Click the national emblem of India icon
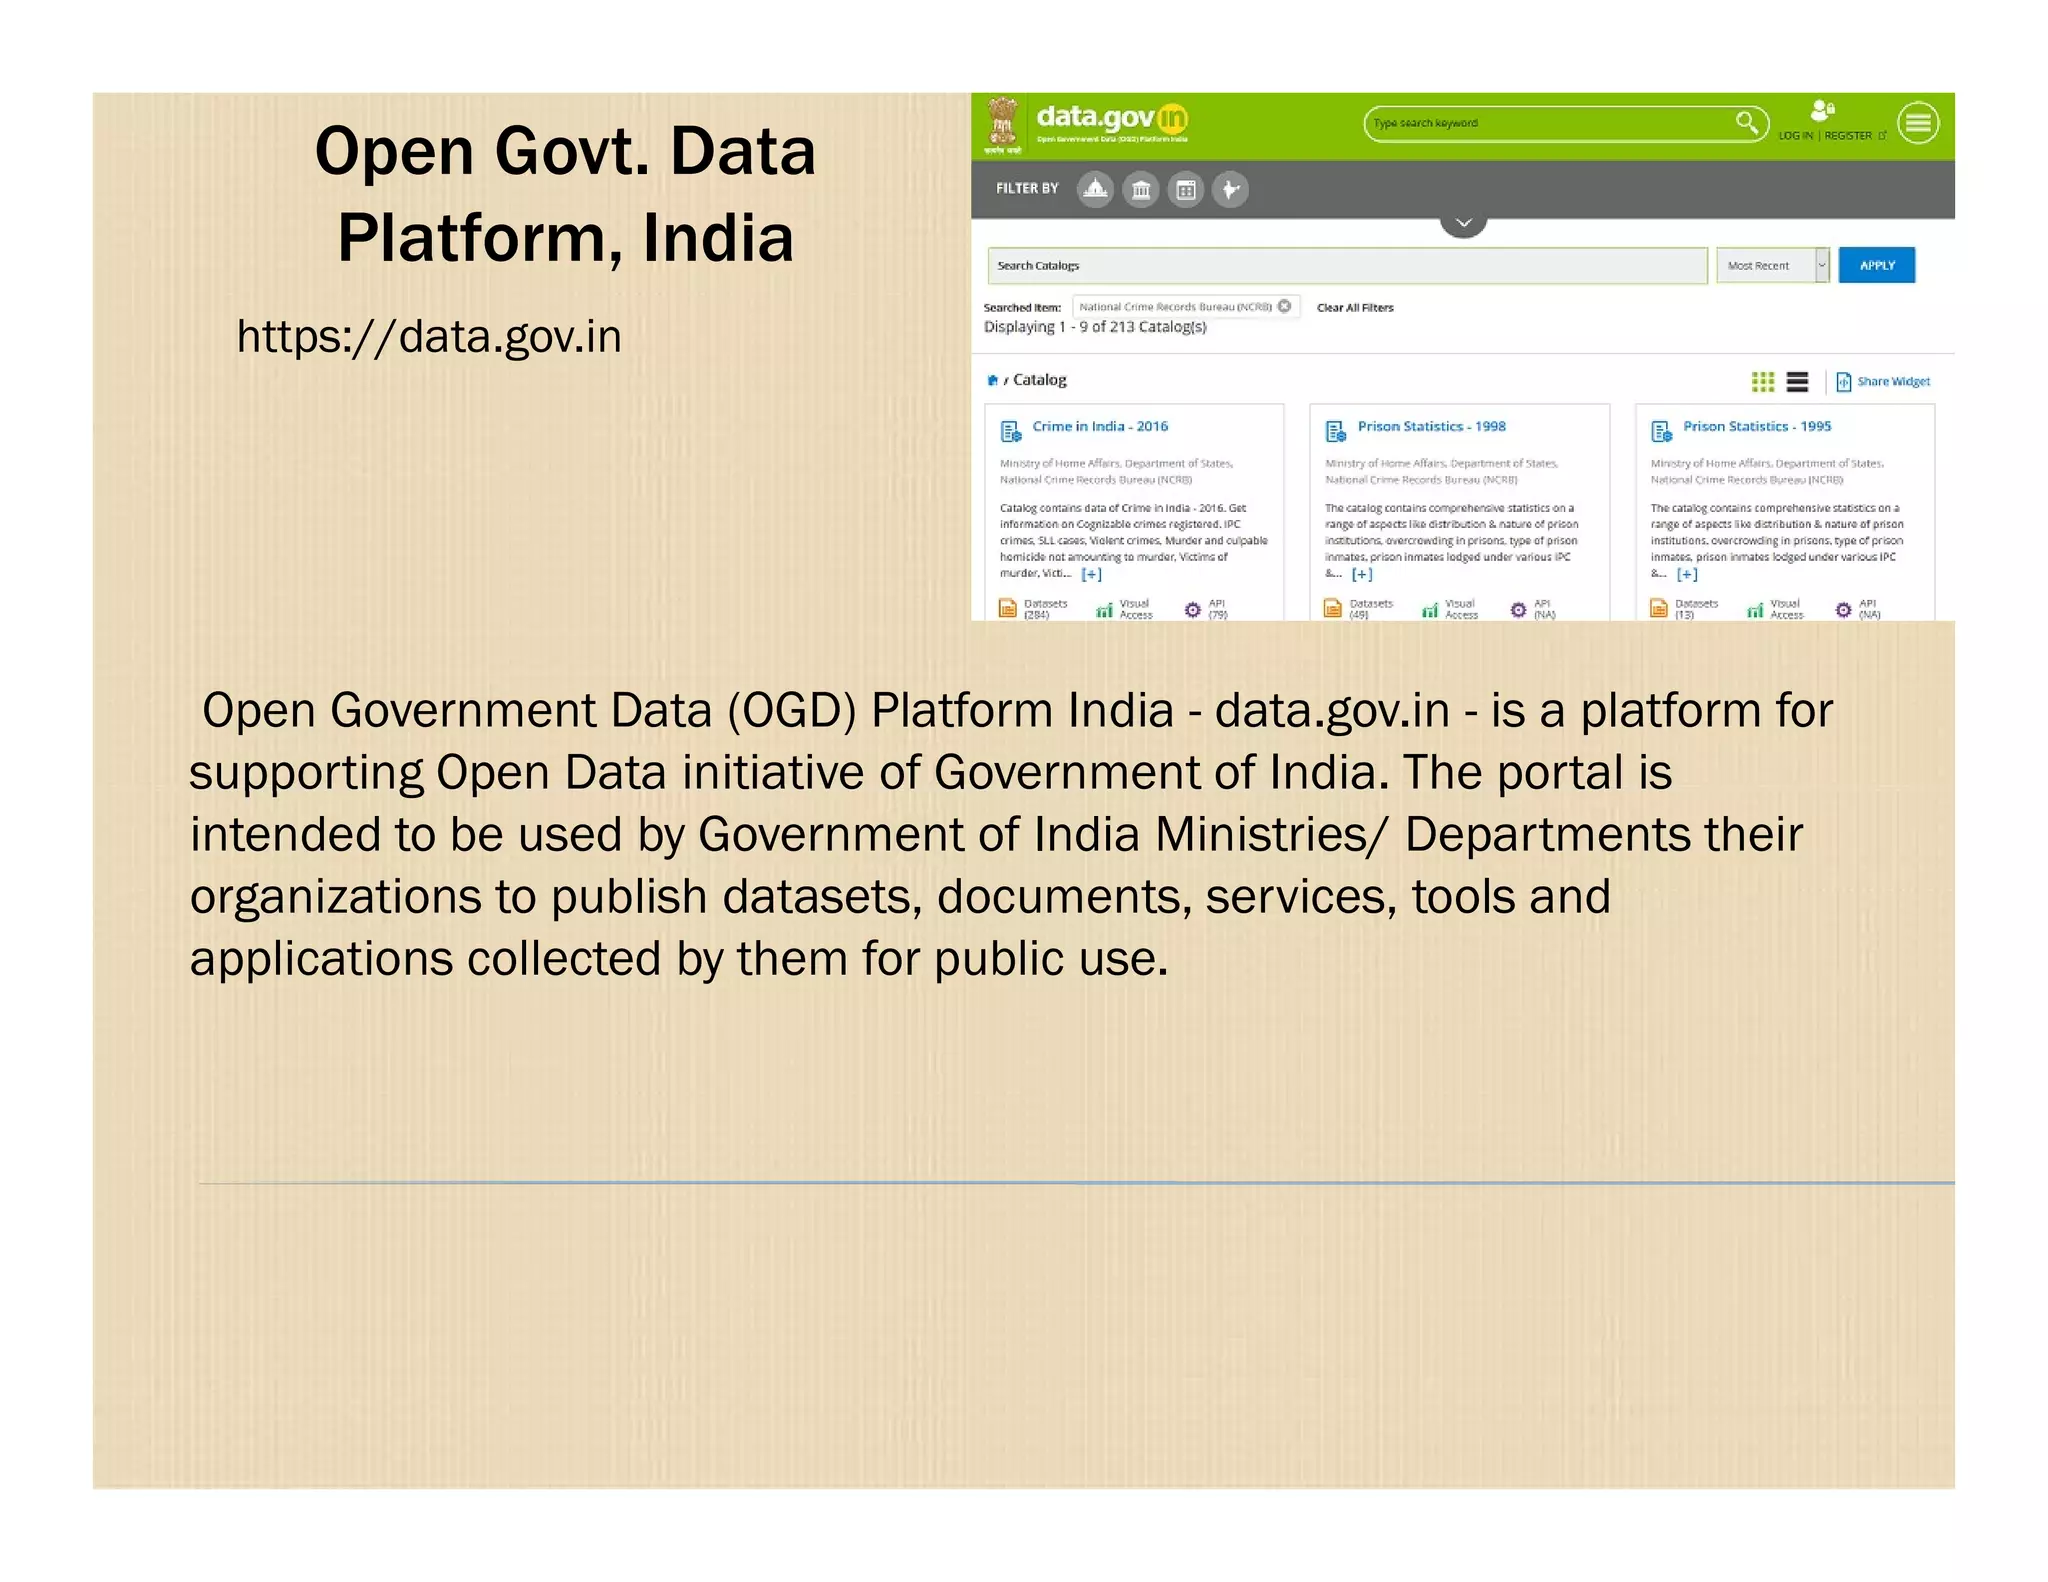This screenshot has height=1582, width=2048. tap(1002, 125)
